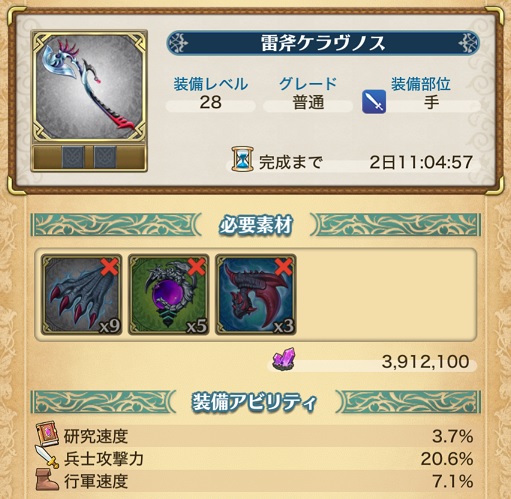Tap the 兵士攻撃力 20.6% ability row

click(x=255, y=459)
